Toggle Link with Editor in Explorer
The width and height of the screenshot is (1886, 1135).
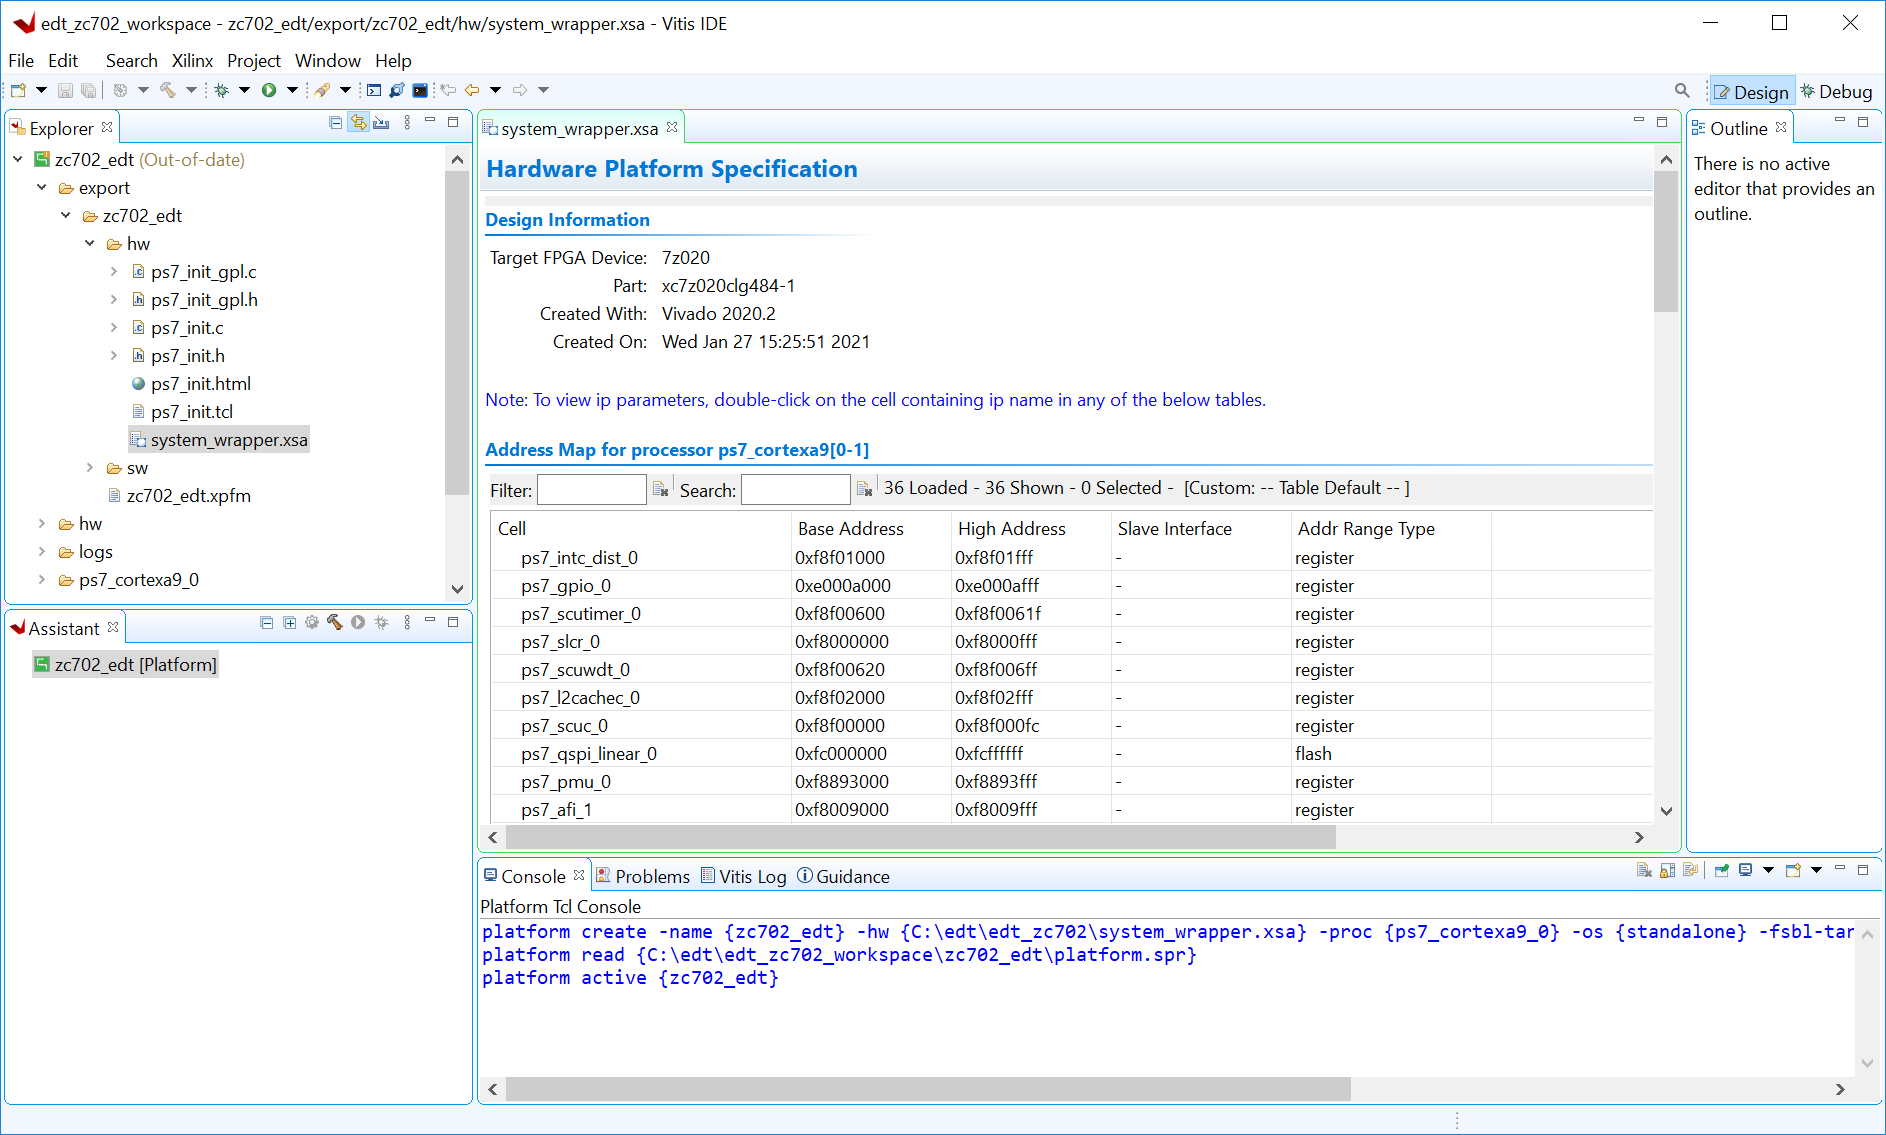point(358,123)
